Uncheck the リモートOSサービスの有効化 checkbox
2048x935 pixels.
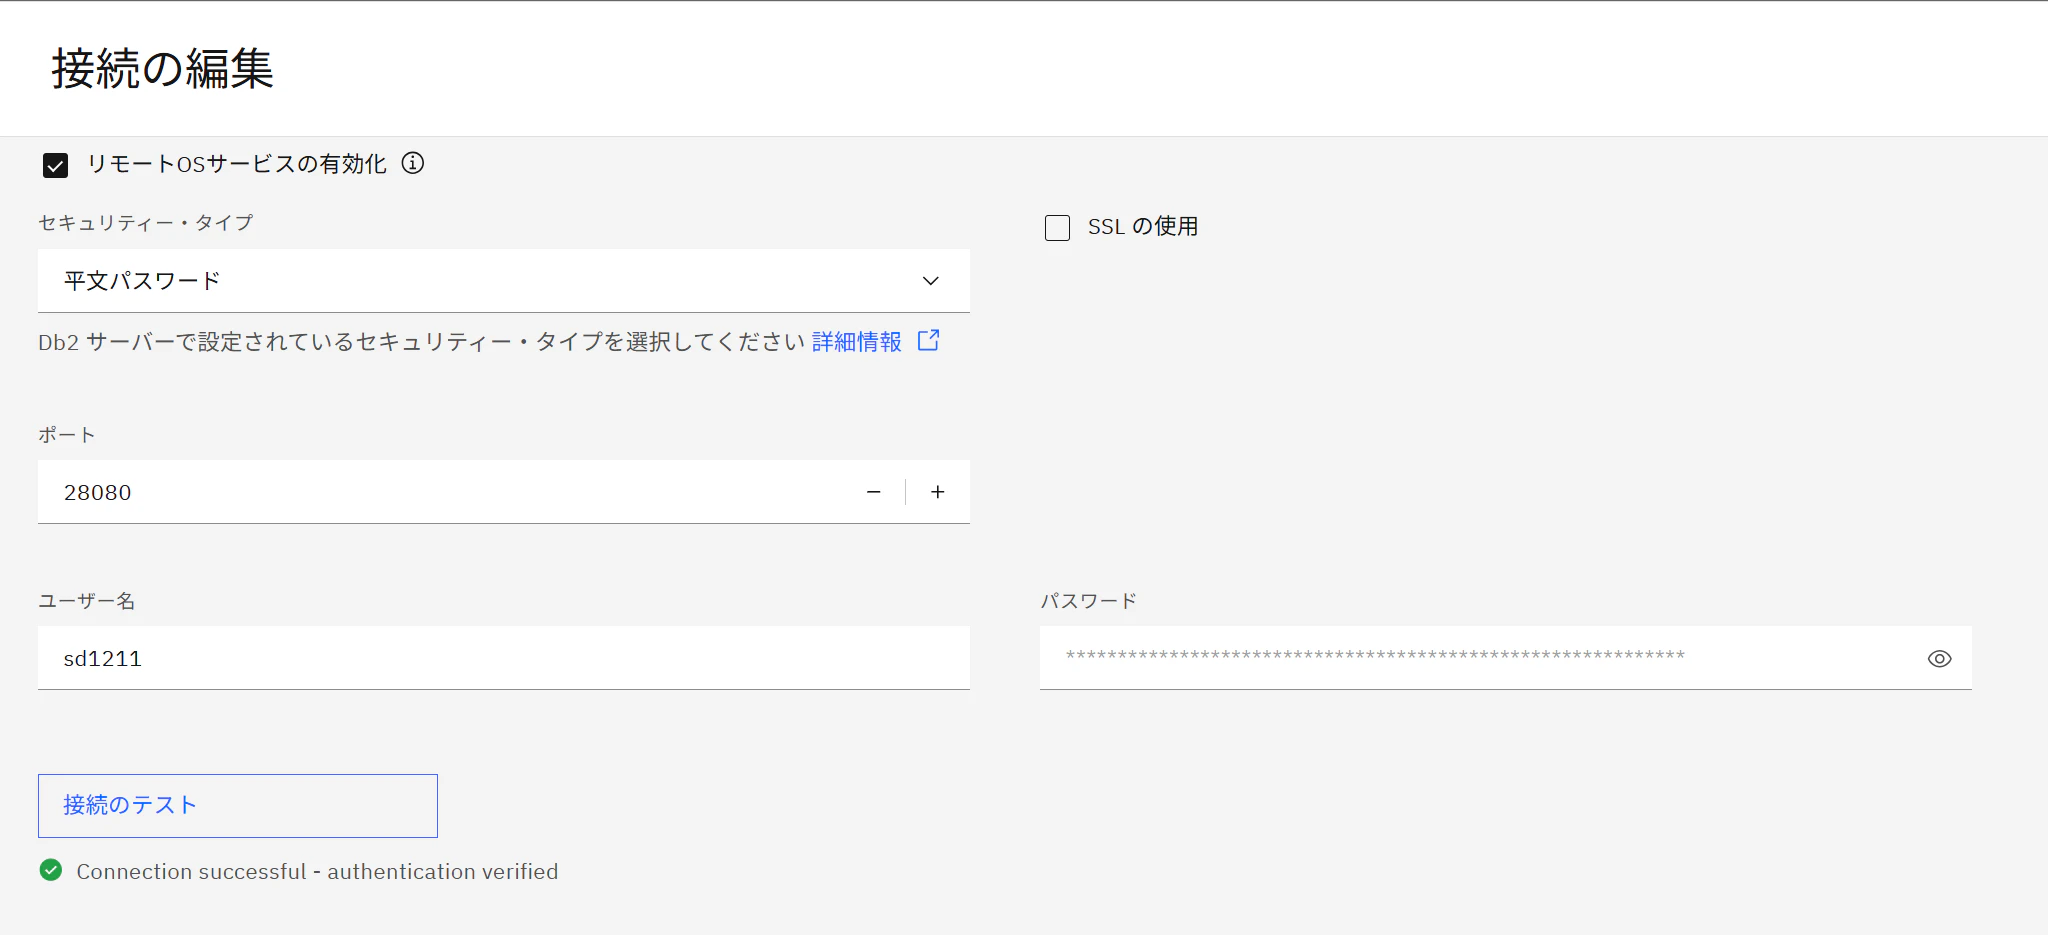pyautogui.click(x=55, y=165)
